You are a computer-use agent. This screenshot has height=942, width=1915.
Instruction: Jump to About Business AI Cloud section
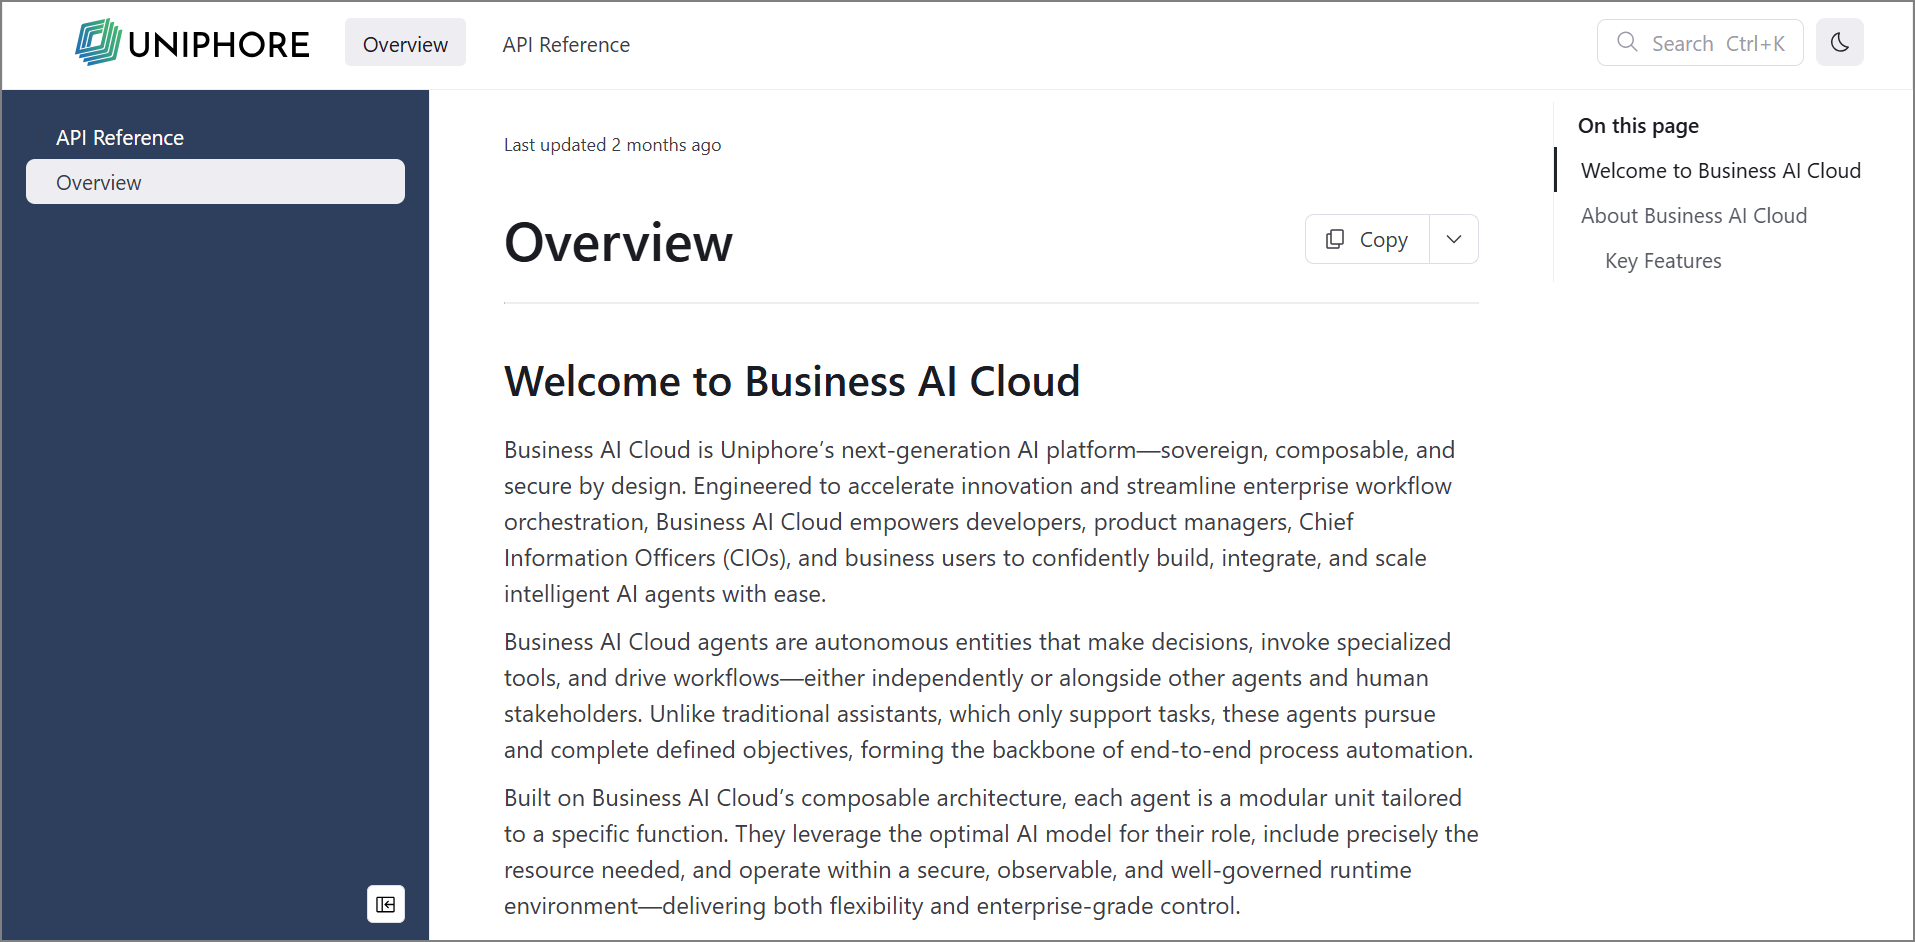pos(1693,215)
